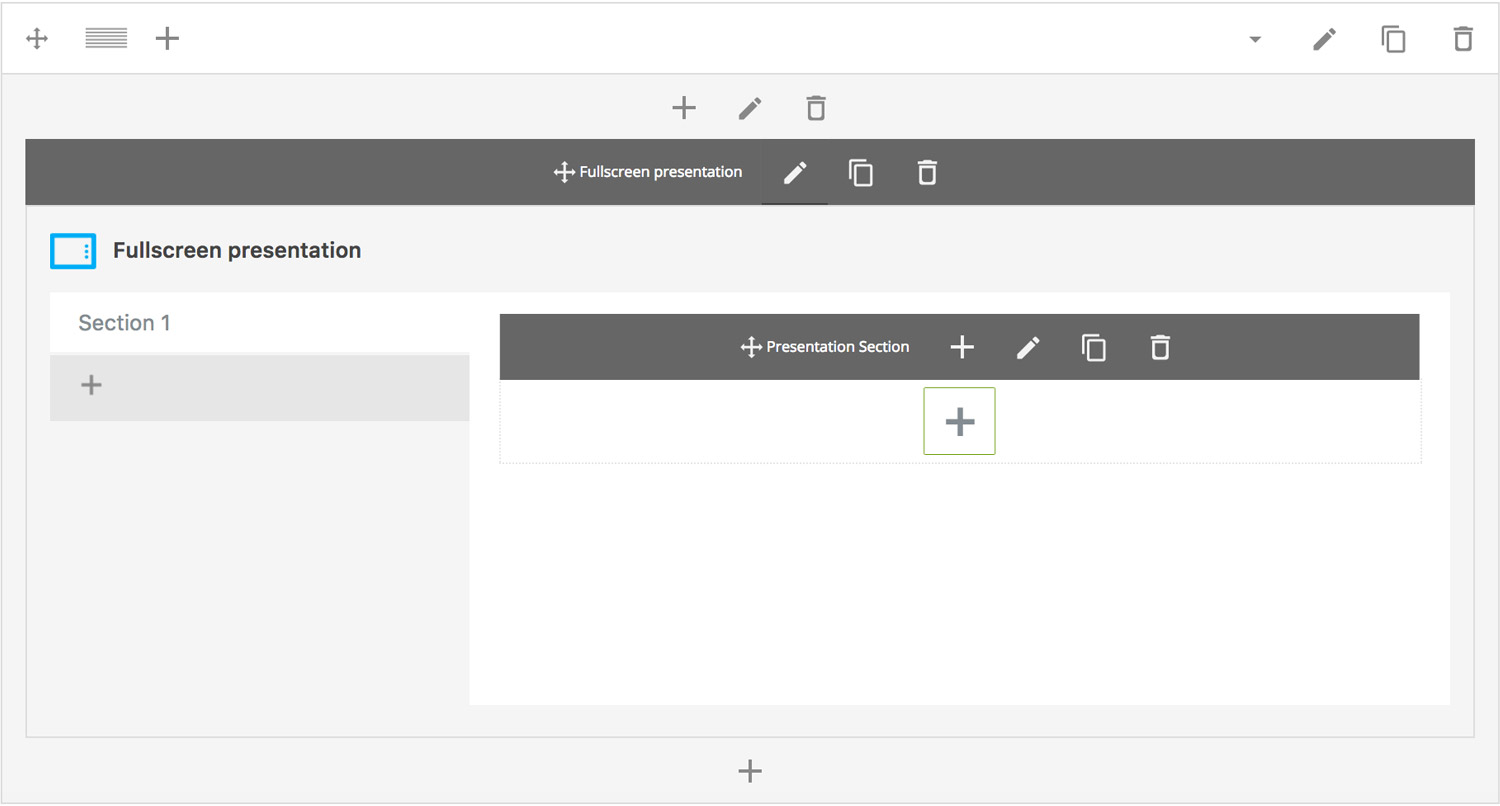Add element via Presentation Section plus

coord(961,347)
